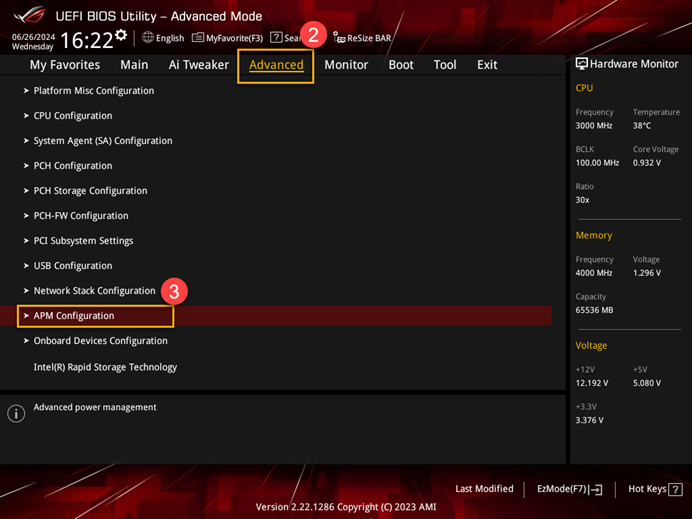The image size is (692, 519).
Task: Click the Hot Keys question mark icon
Action: coord(675,489)
